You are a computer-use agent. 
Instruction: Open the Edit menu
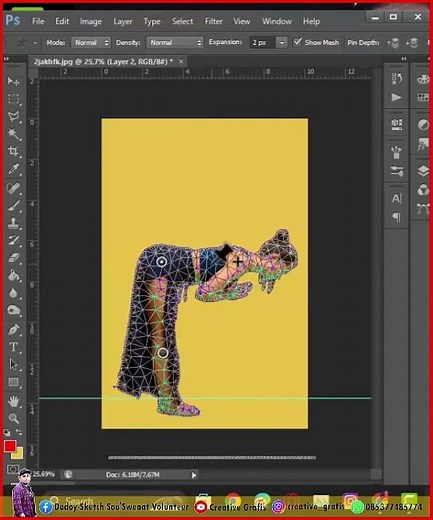tap(62, 21)
